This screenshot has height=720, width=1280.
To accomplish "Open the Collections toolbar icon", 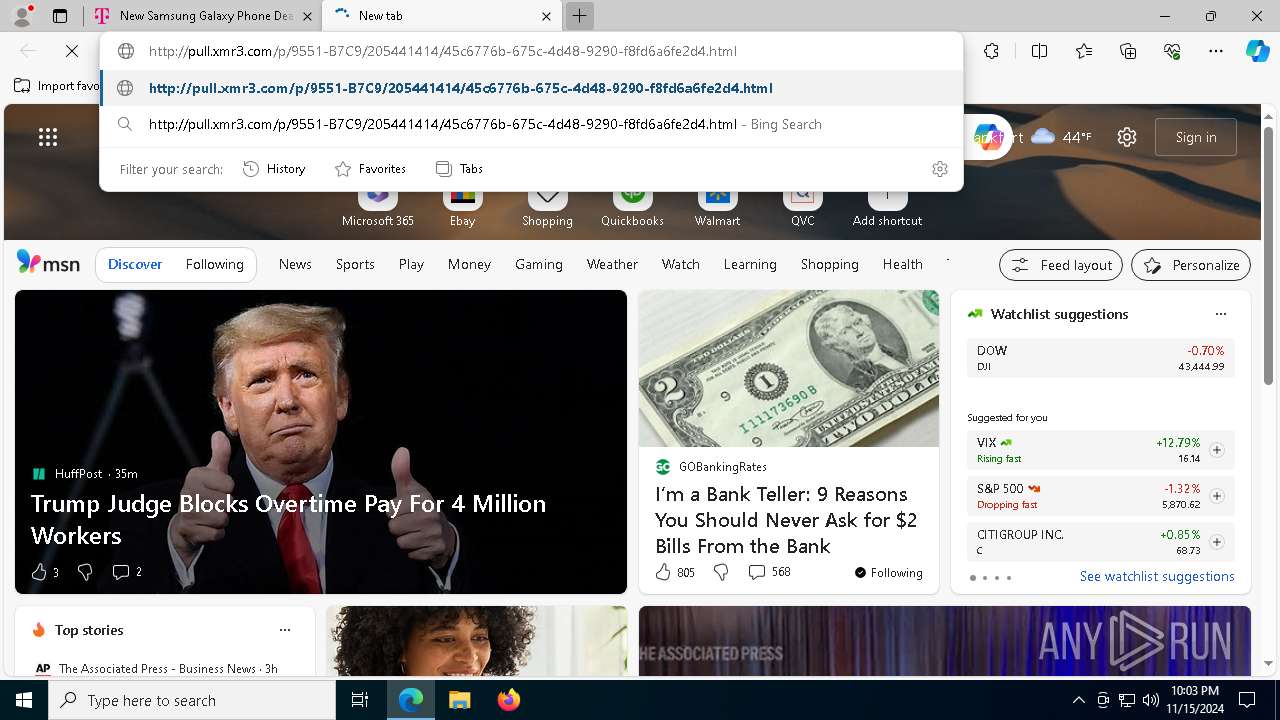I will [1128, 51].
